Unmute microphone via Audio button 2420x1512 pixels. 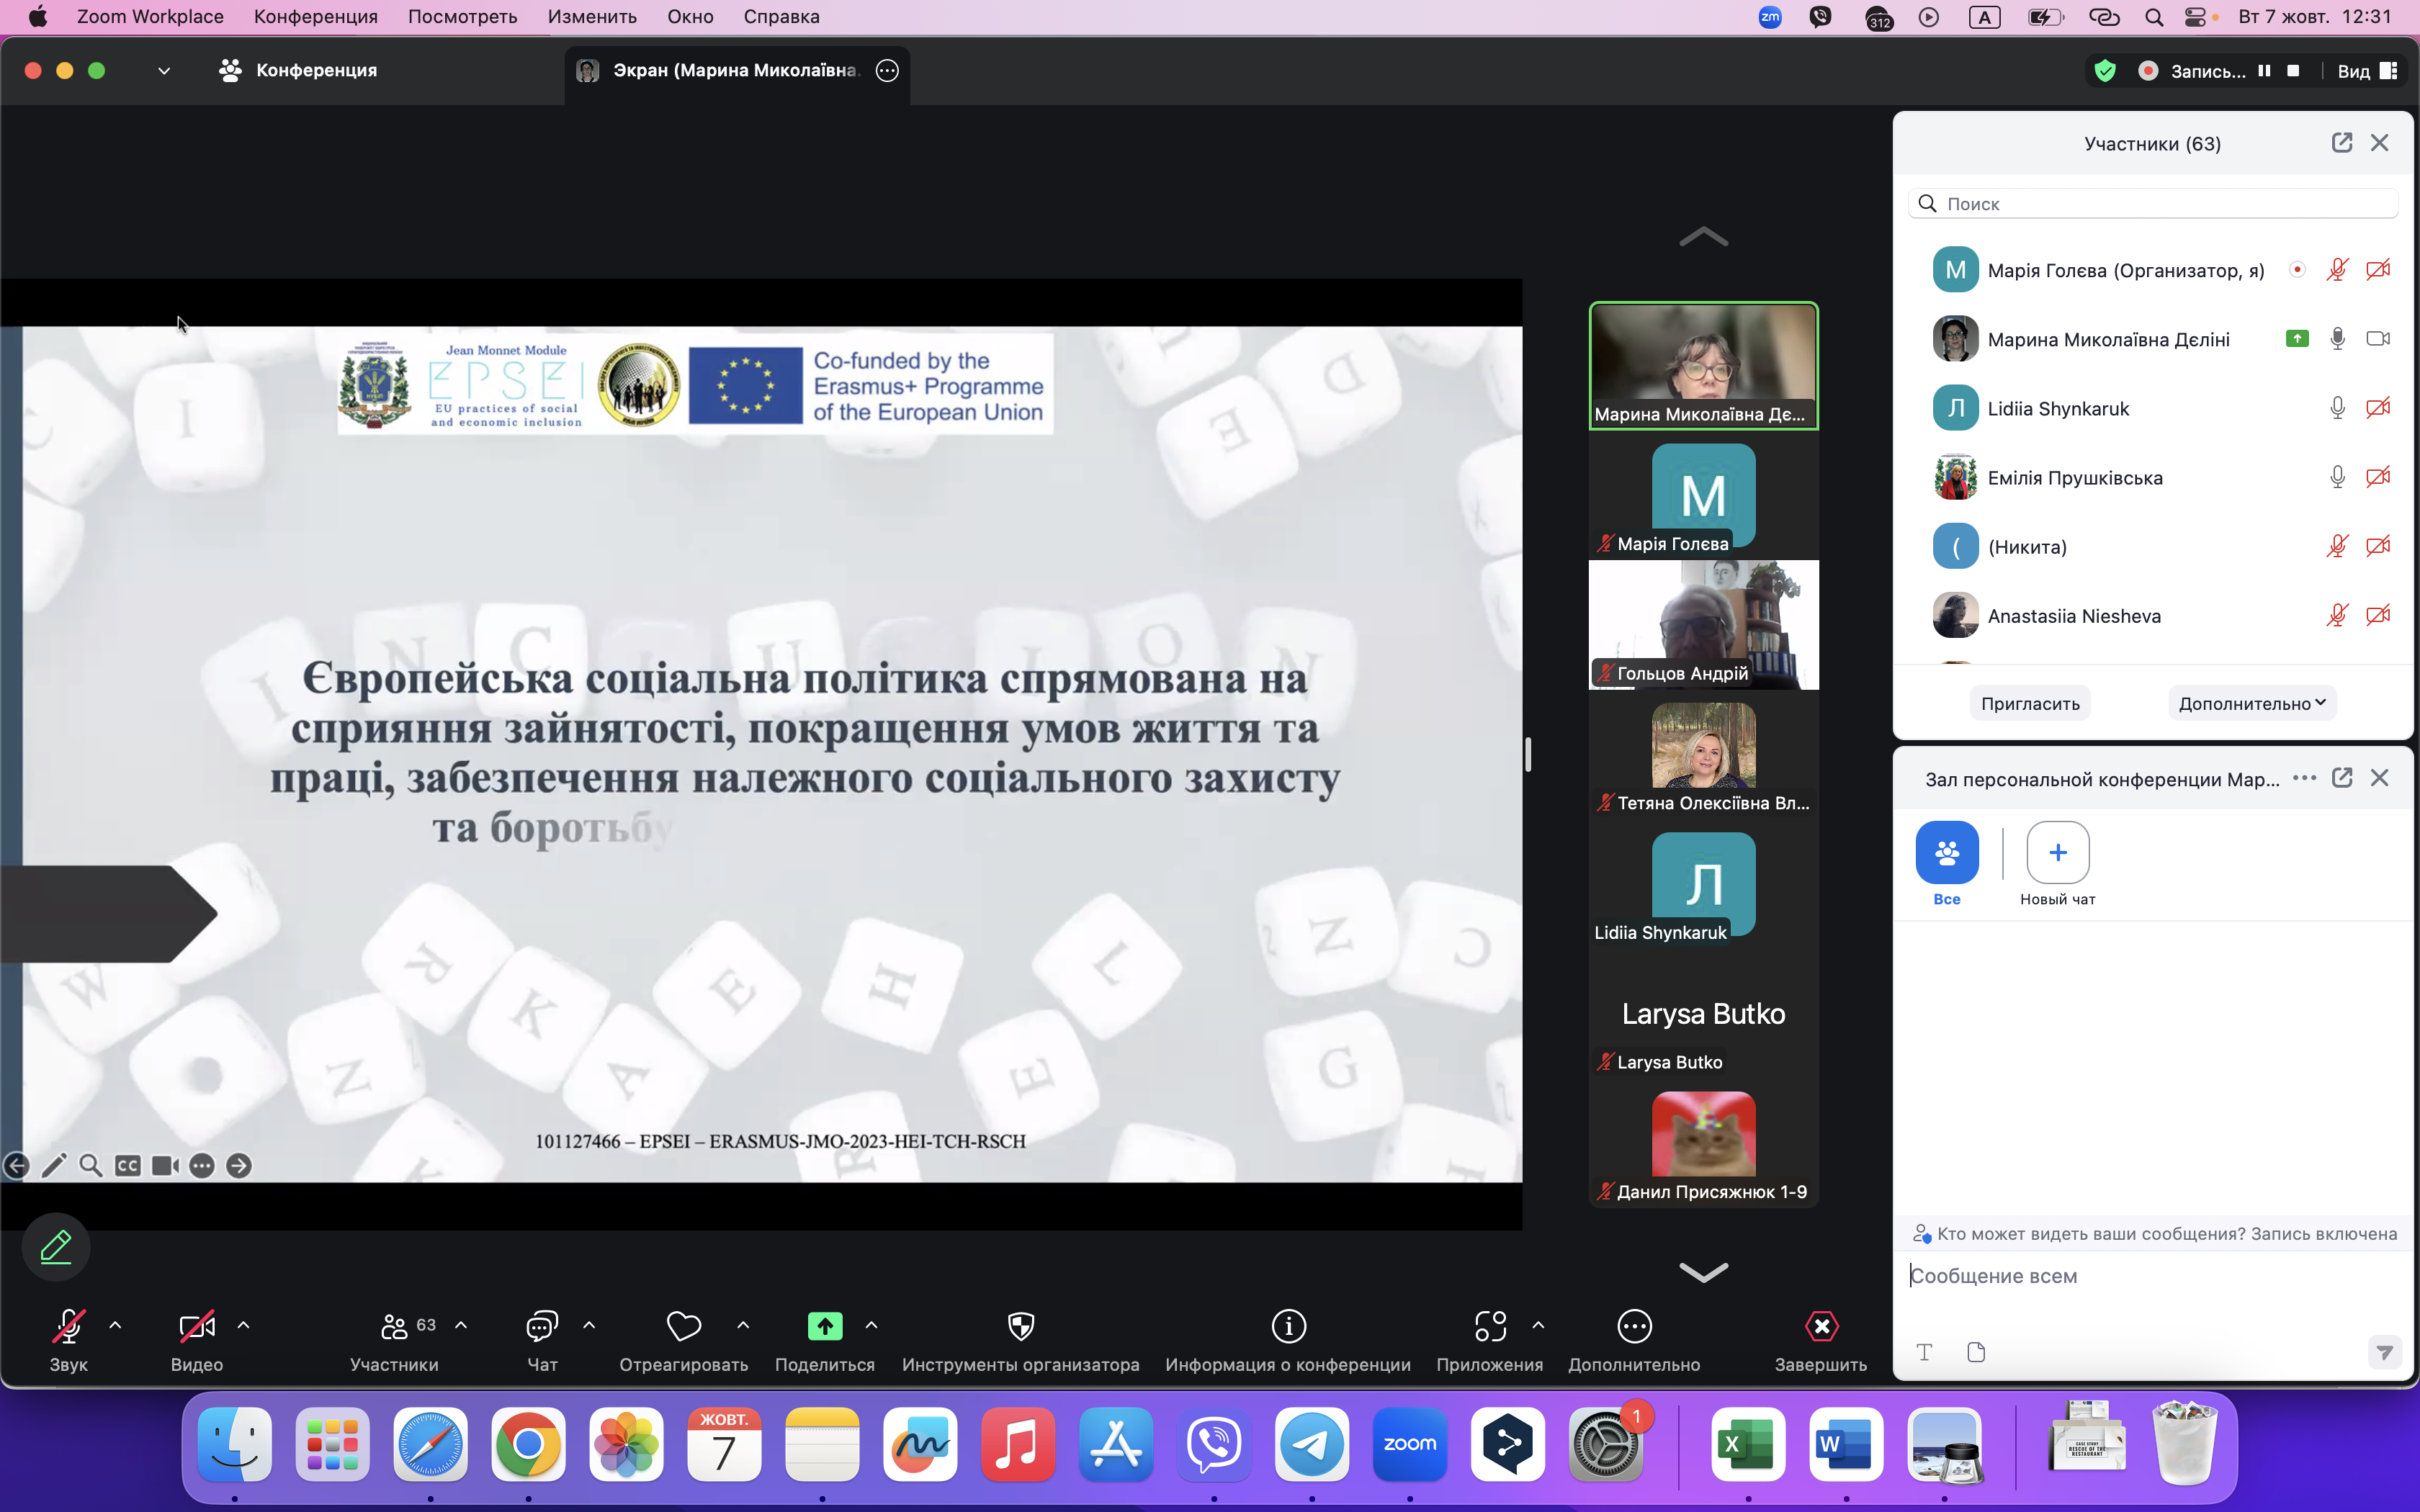pos(68,1327)
